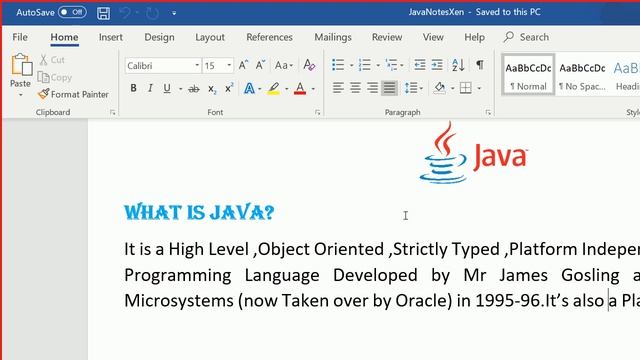640x360 pixels.
Task: Expand the Paste options arrow
Action: [x=20, y=95]
